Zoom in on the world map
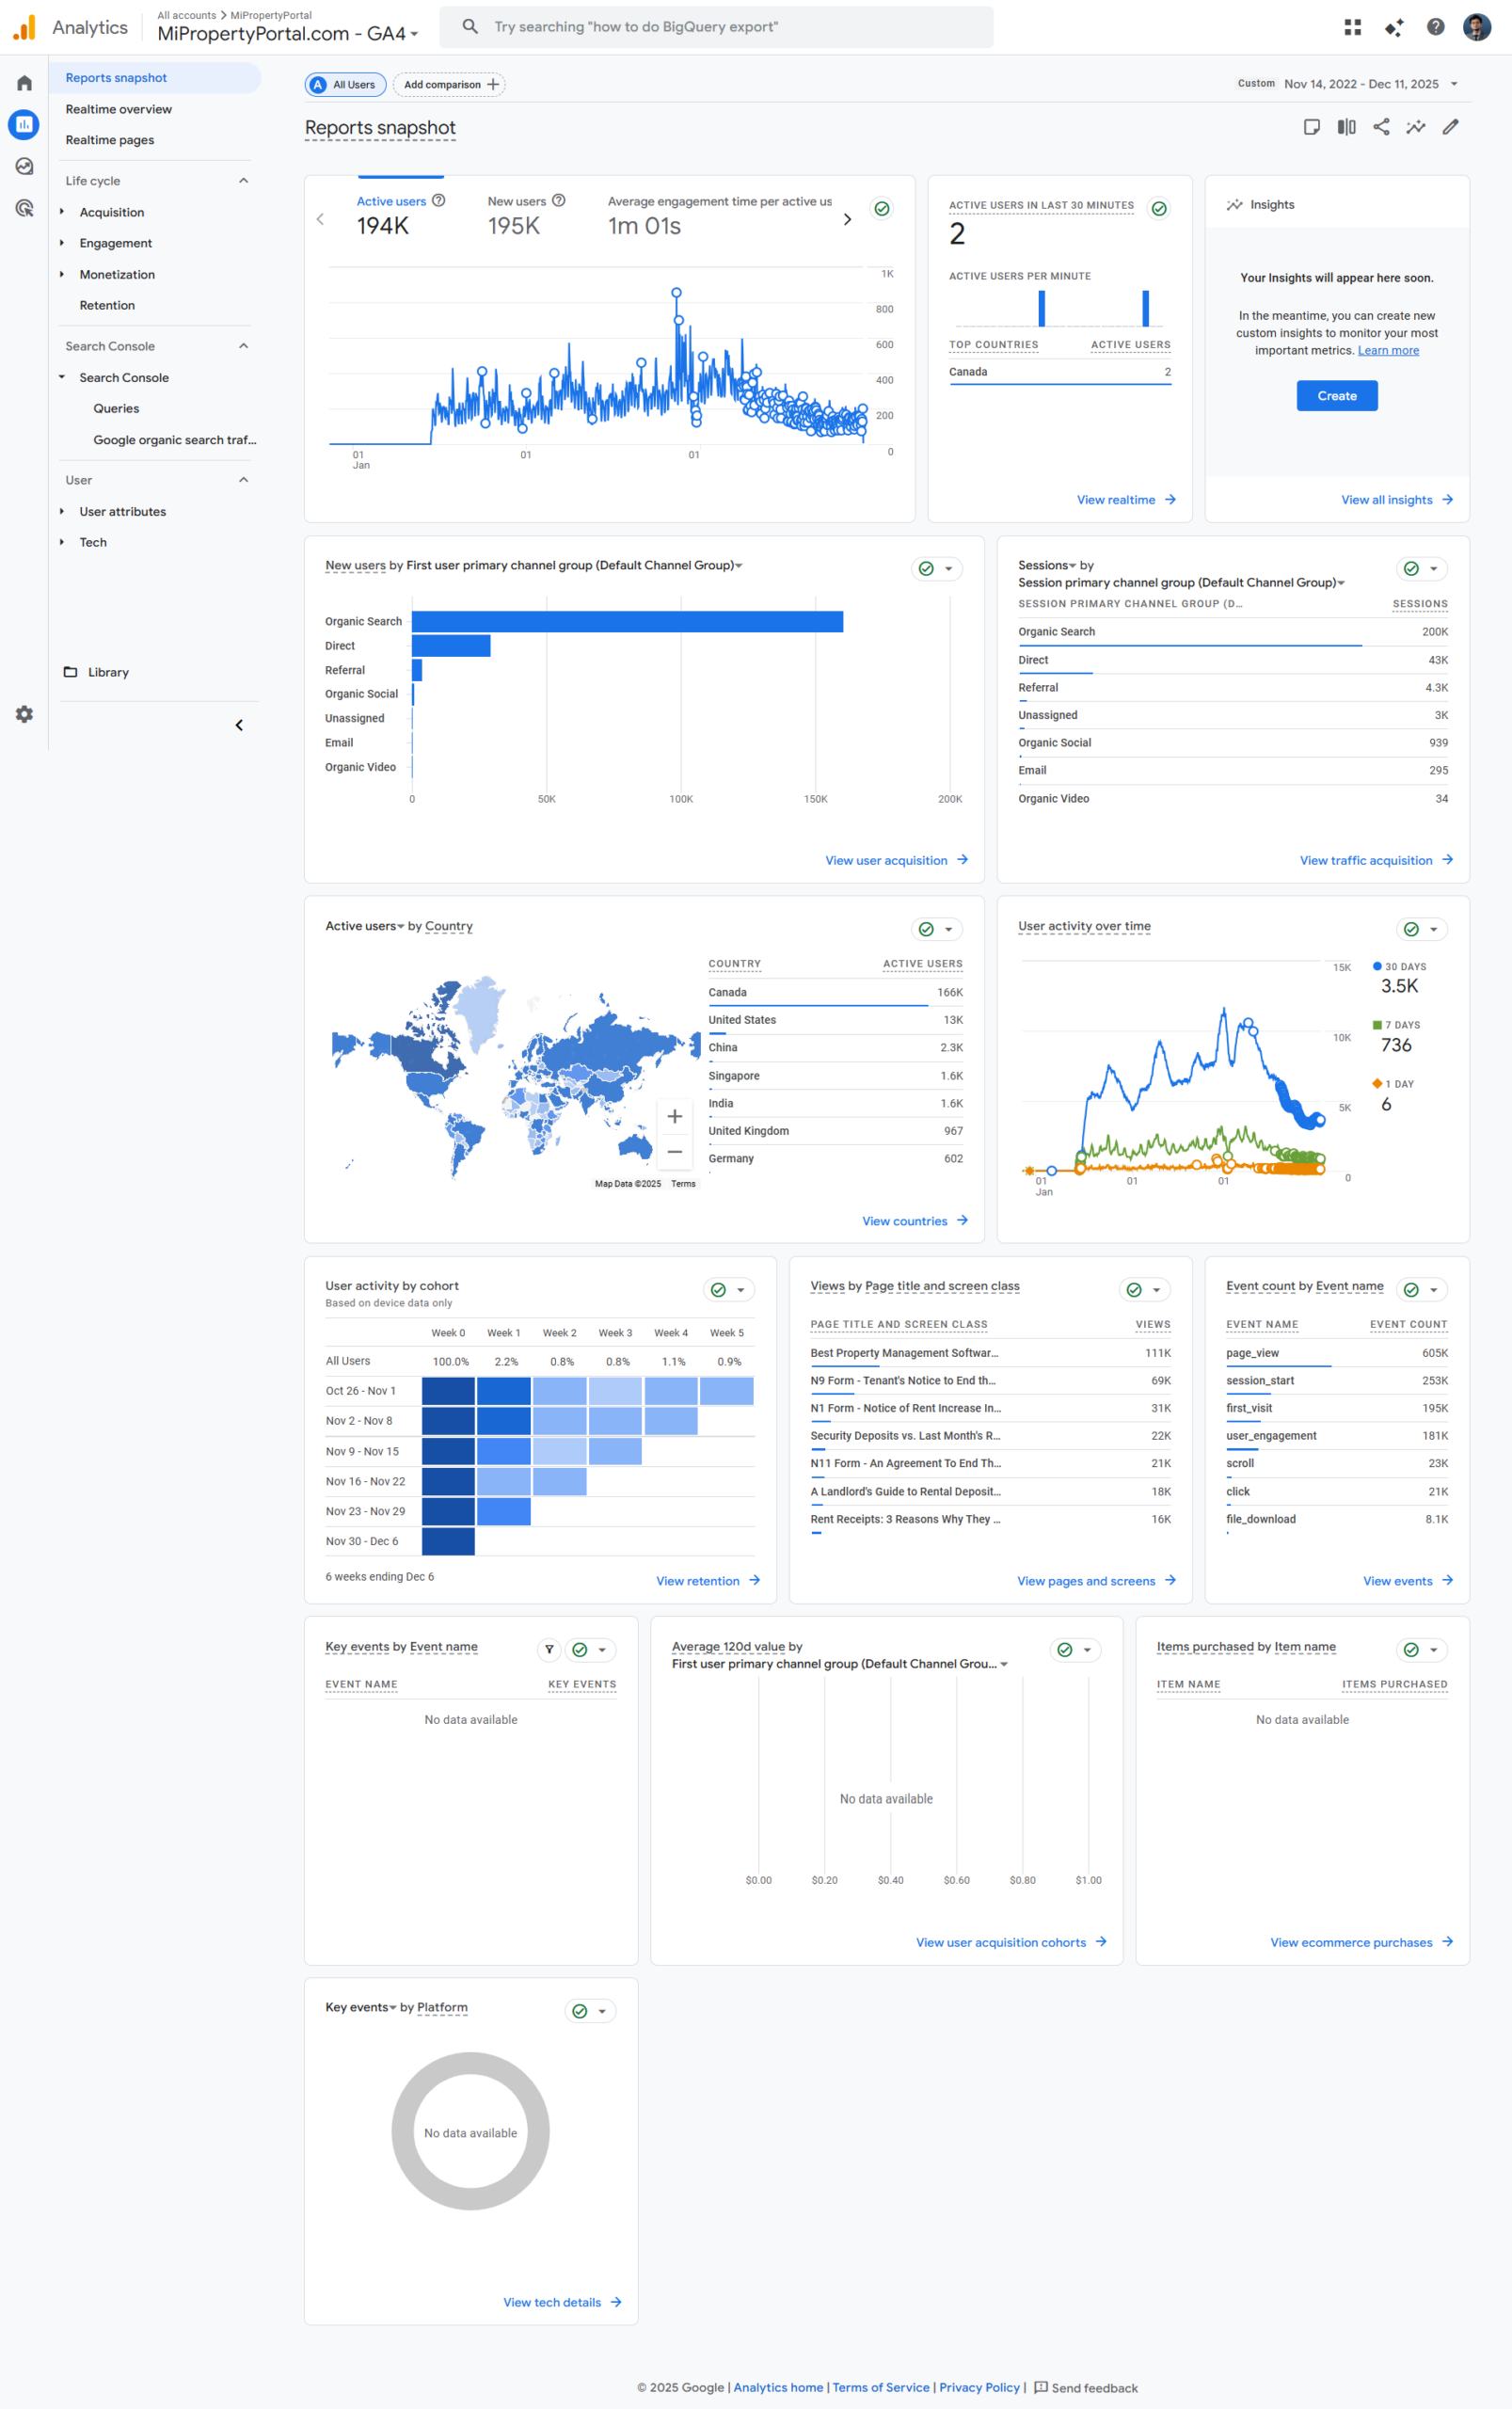This screenshot has width=1512, height=2409. coord(675,1115)
